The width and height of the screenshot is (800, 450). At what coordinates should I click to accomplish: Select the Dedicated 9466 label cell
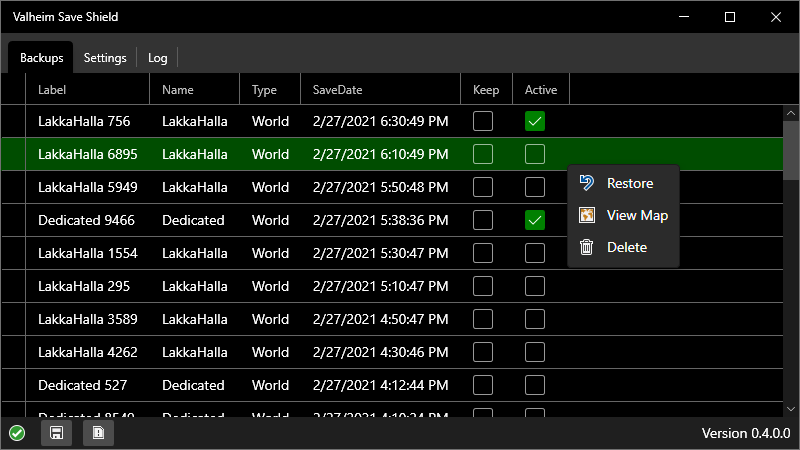pos(87,220)
